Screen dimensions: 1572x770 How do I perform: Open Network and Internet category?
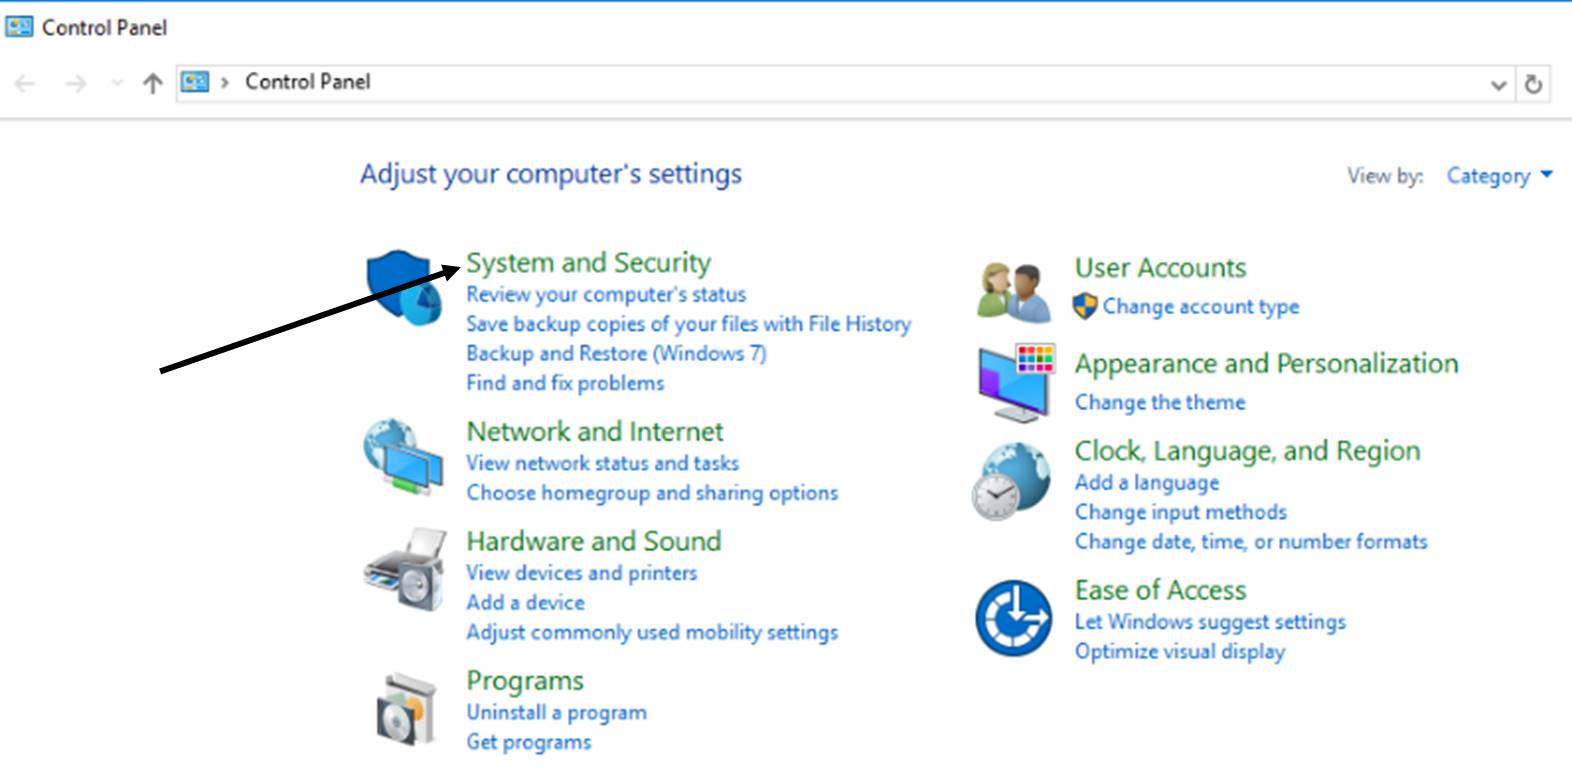(x=595, y=431)
